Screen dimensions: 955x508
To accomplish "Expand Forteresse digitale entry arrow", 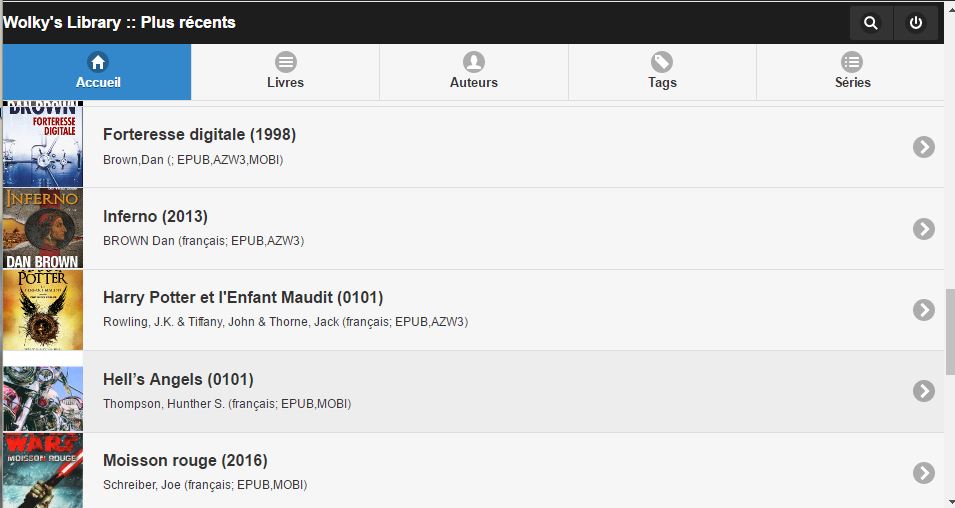I will [924, 147].
